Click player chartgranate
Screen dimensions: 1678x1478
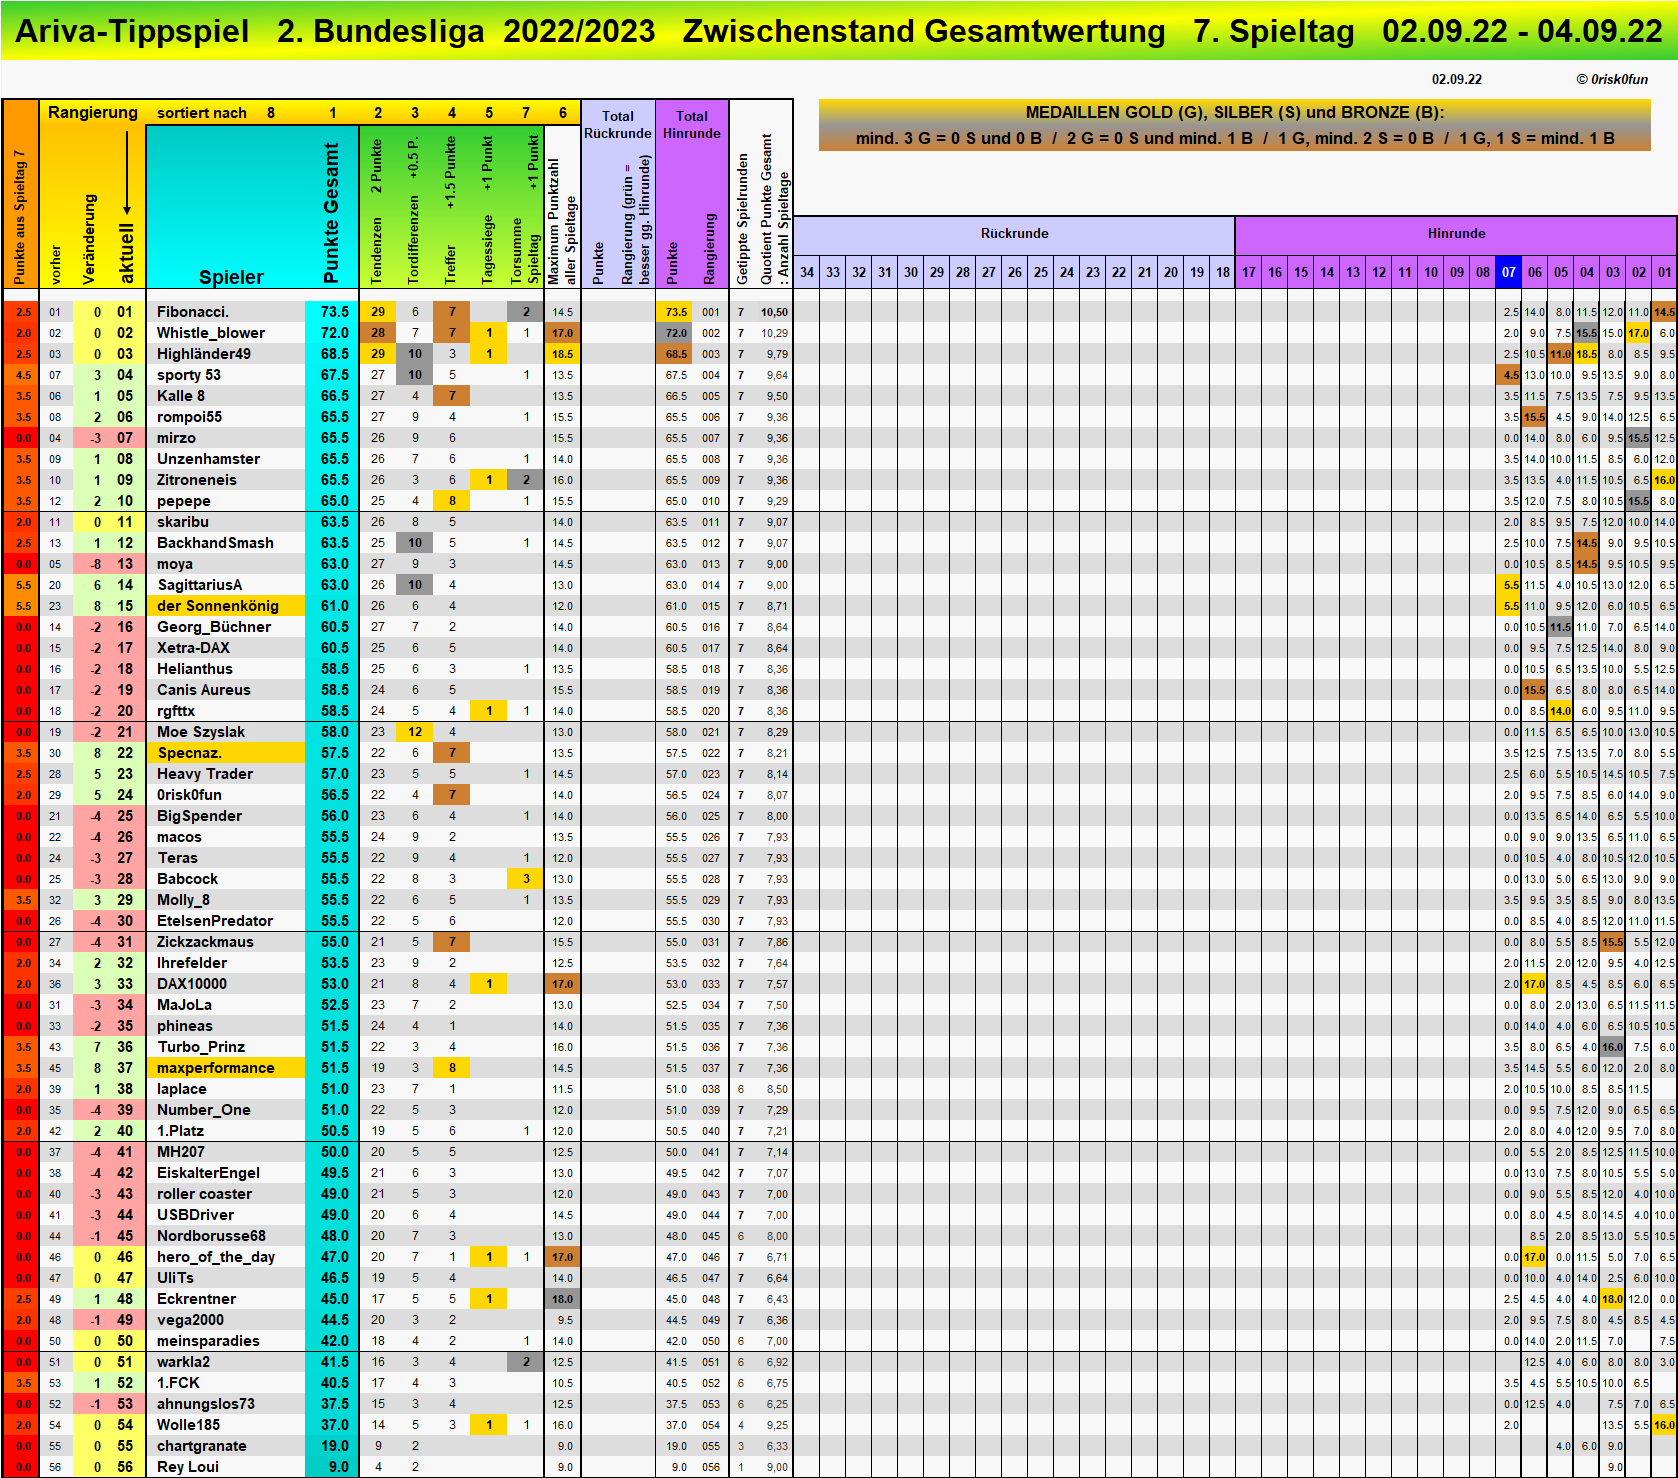204,1446
